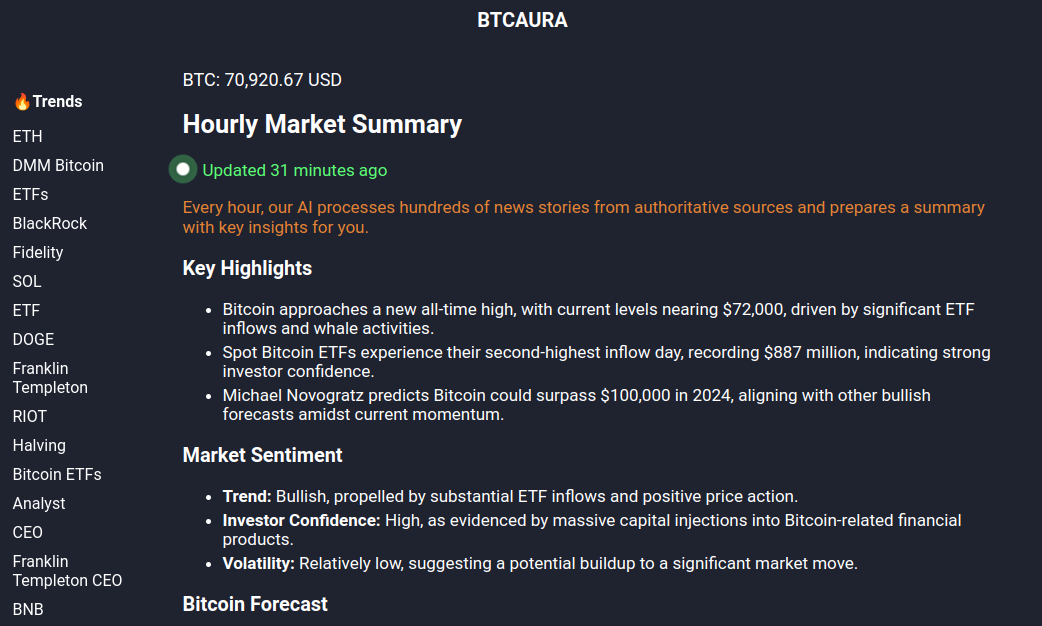Image resolution: width=1042 pixels, height=626 pixels.
Task: Open the Analyst trend item
Action: 39,504
